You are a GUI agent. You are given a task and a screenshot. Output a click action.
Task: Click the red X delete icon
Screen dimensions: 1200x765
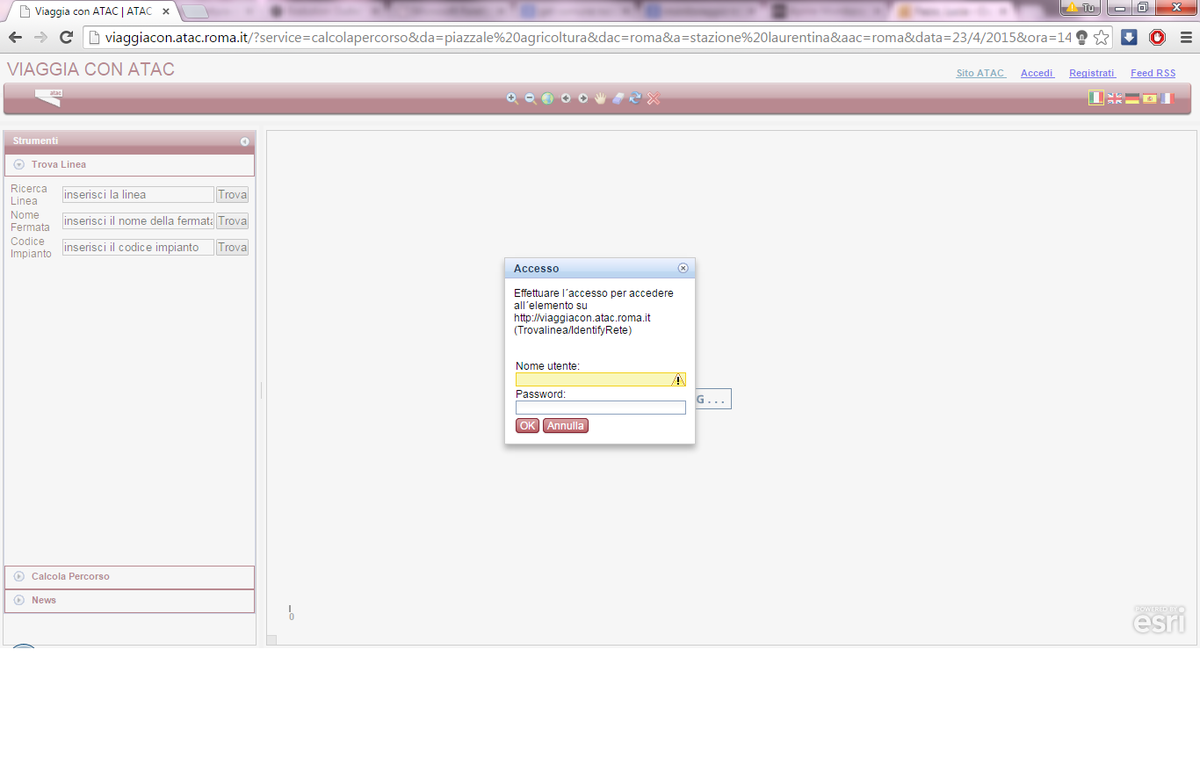coord(653,98)
